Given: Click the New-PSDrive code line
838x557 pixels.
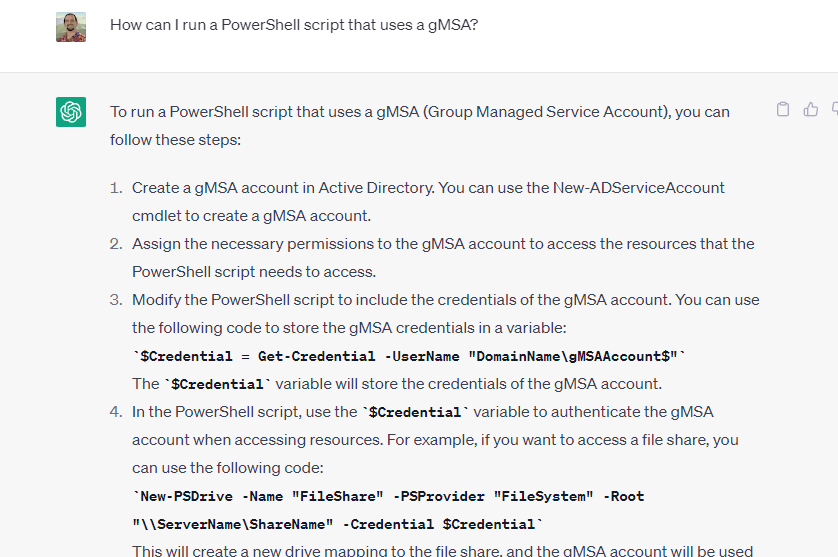Looking at the screenshot, I should 388,496.
